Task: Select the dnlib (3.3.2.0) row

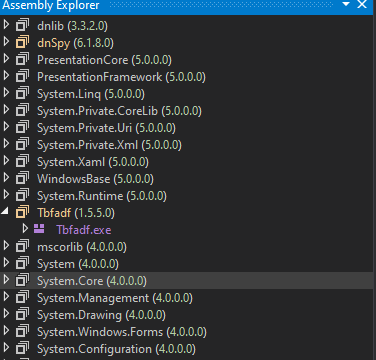Action: (x=186, y=26)
